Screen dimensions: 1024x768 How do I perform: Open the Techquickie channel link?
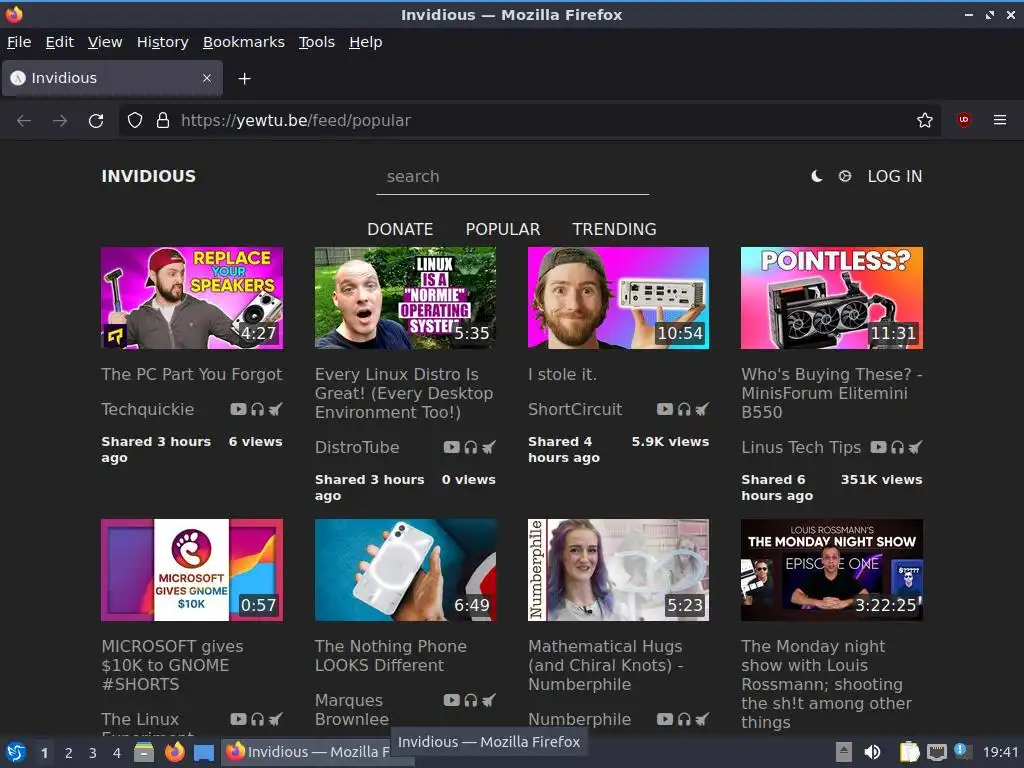(148, 409)
